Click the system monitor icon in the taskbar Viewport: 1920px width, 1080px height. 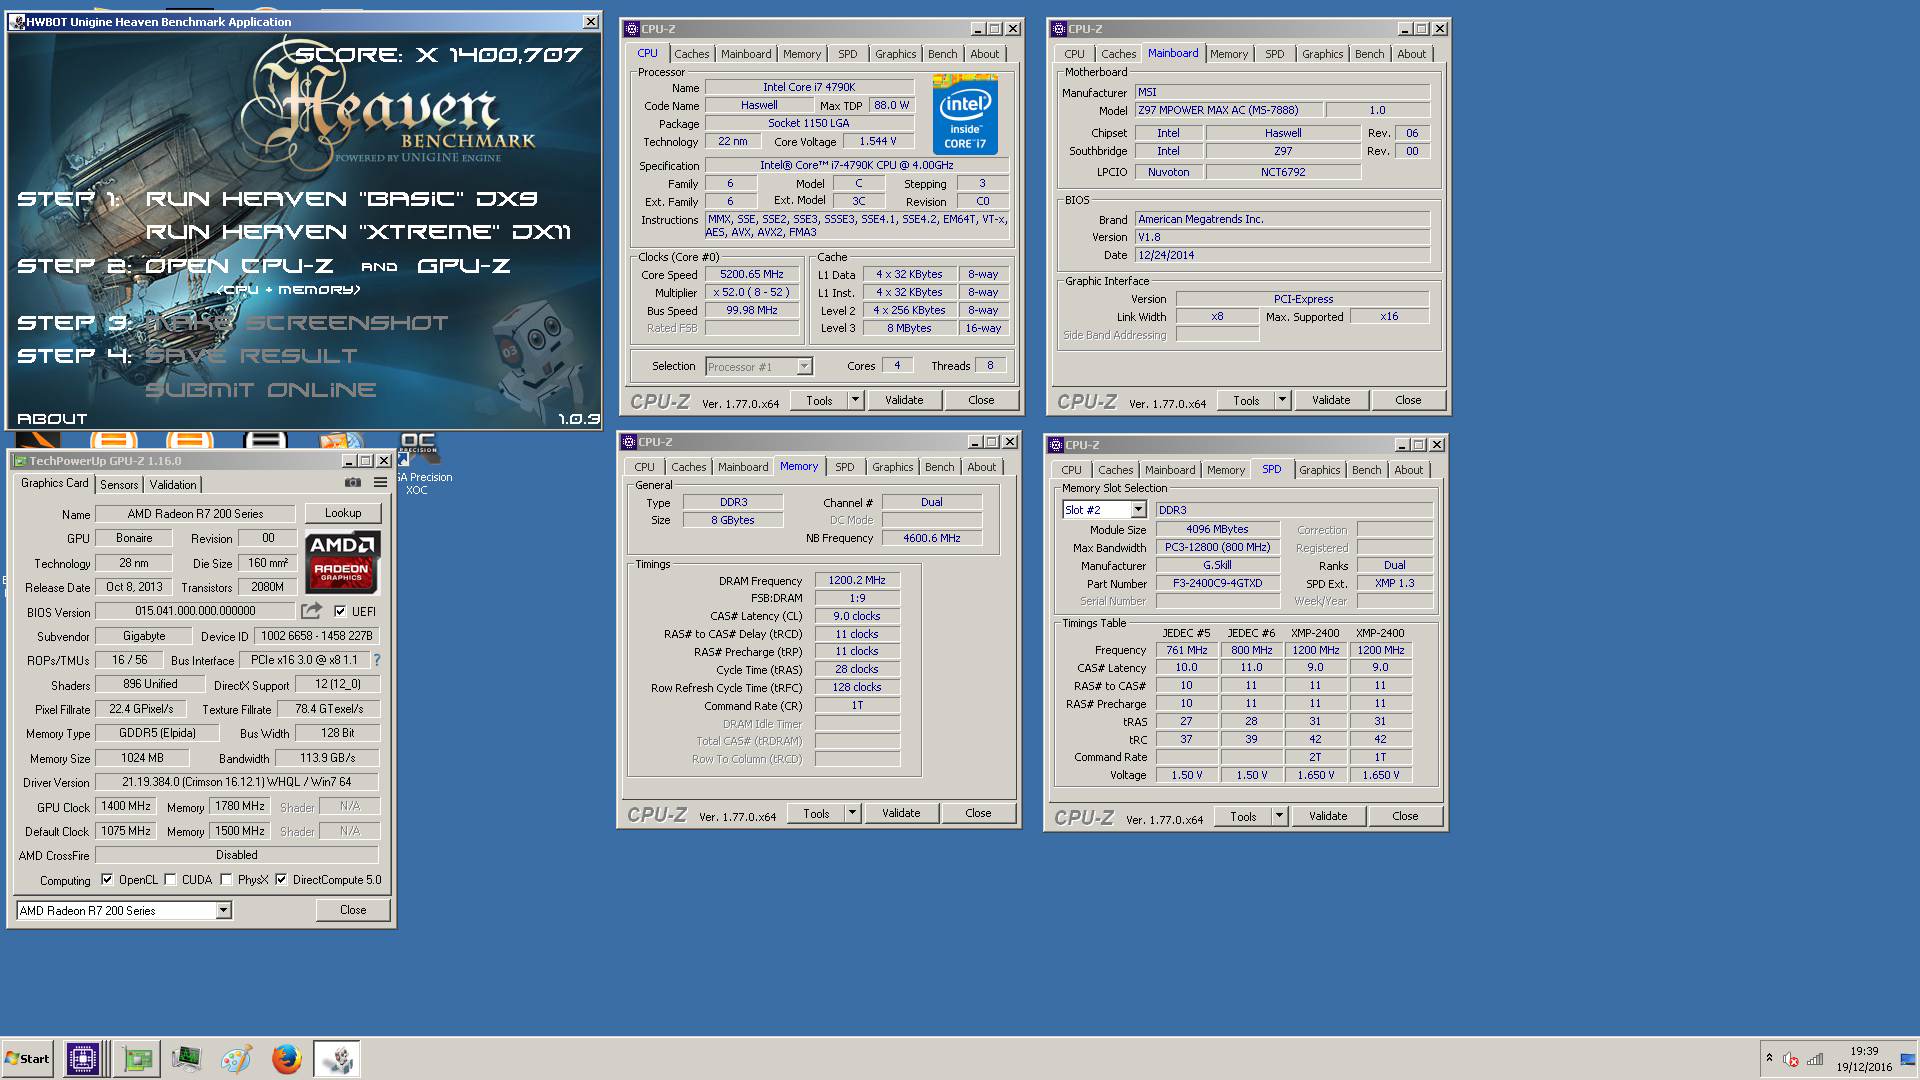186,1059
